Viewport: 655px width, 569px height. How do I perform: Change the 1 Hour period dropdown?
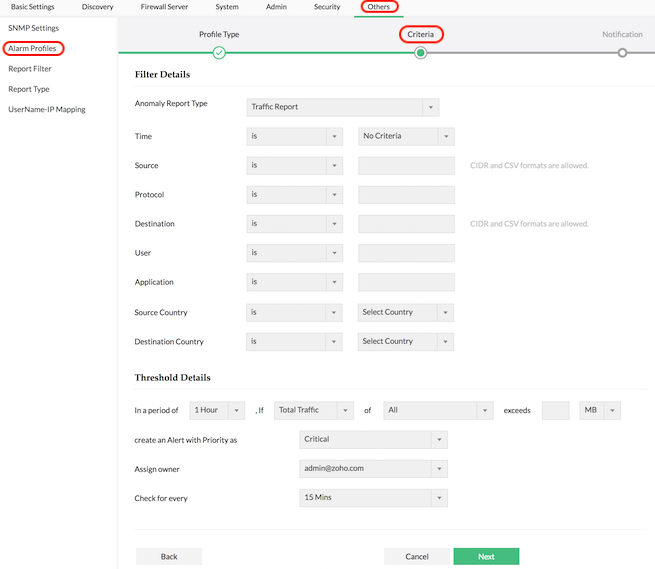217,410
